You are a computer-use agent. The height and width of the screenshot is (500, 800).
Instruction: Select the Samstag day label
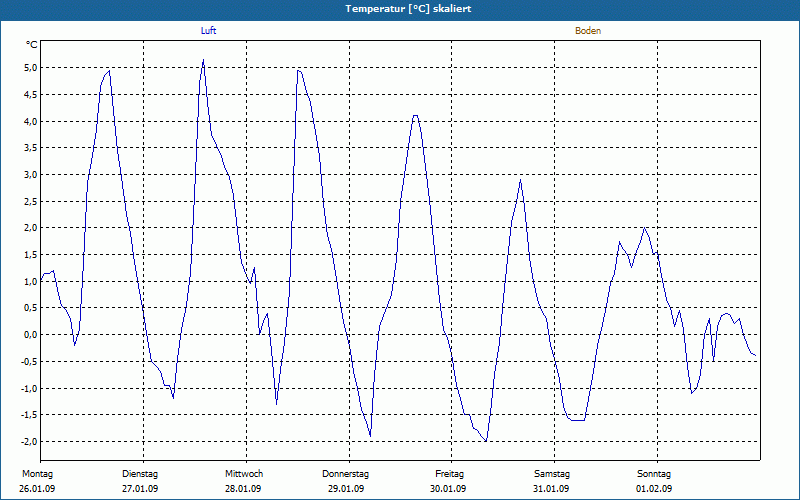pyautogui.click(x=552, y=474)
